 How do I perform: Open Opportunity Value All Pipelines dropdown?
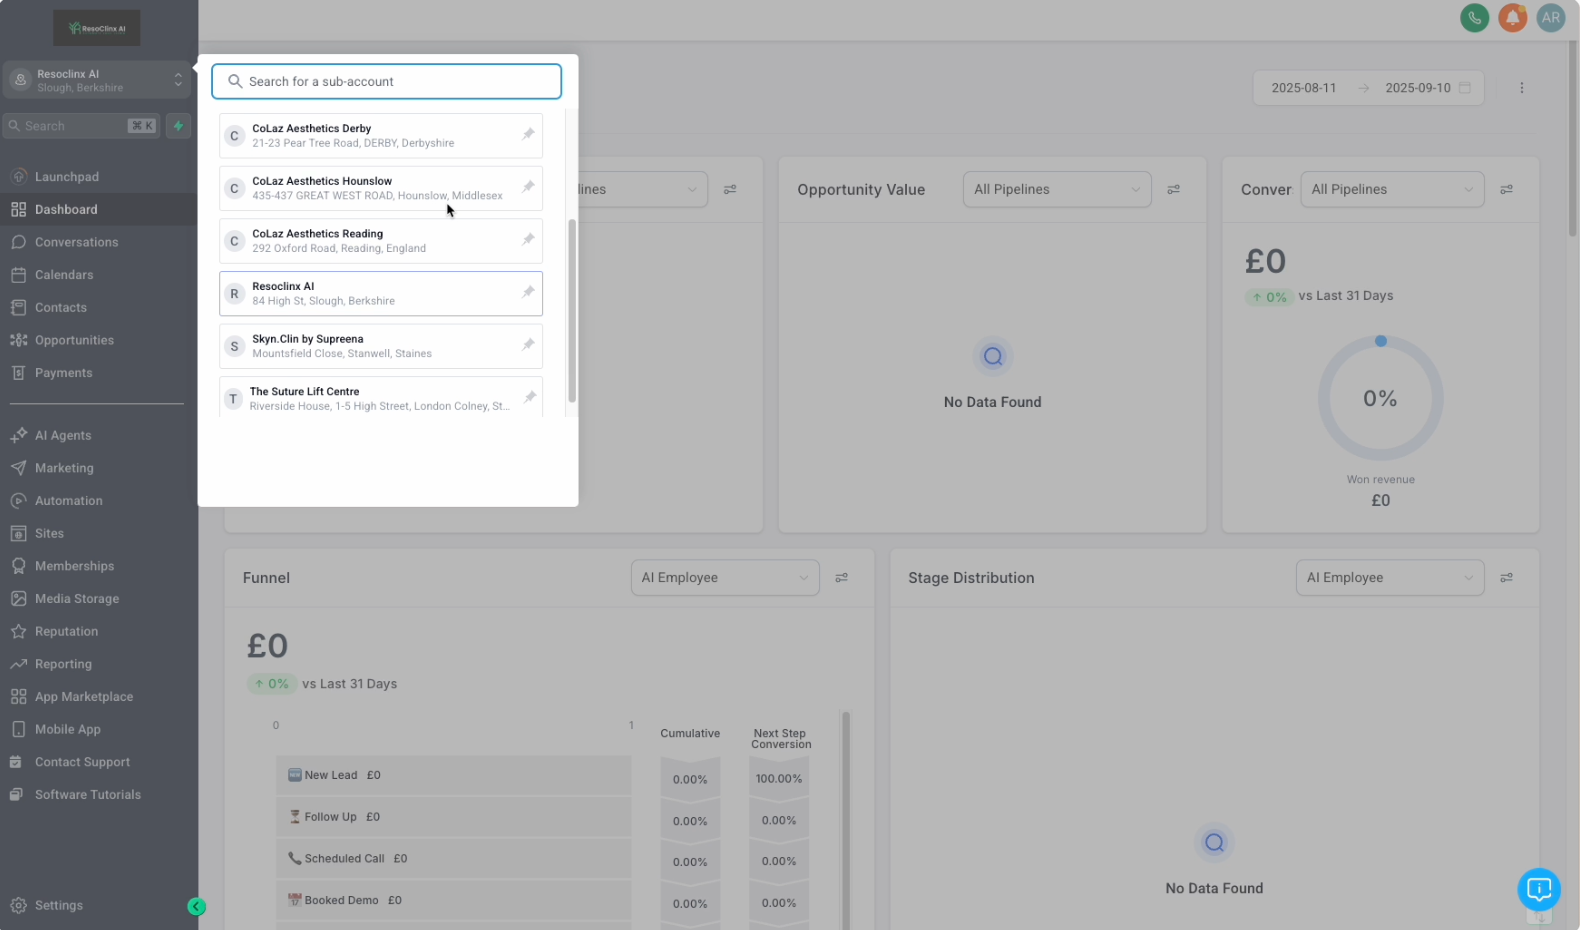(x=1057, y=190)
